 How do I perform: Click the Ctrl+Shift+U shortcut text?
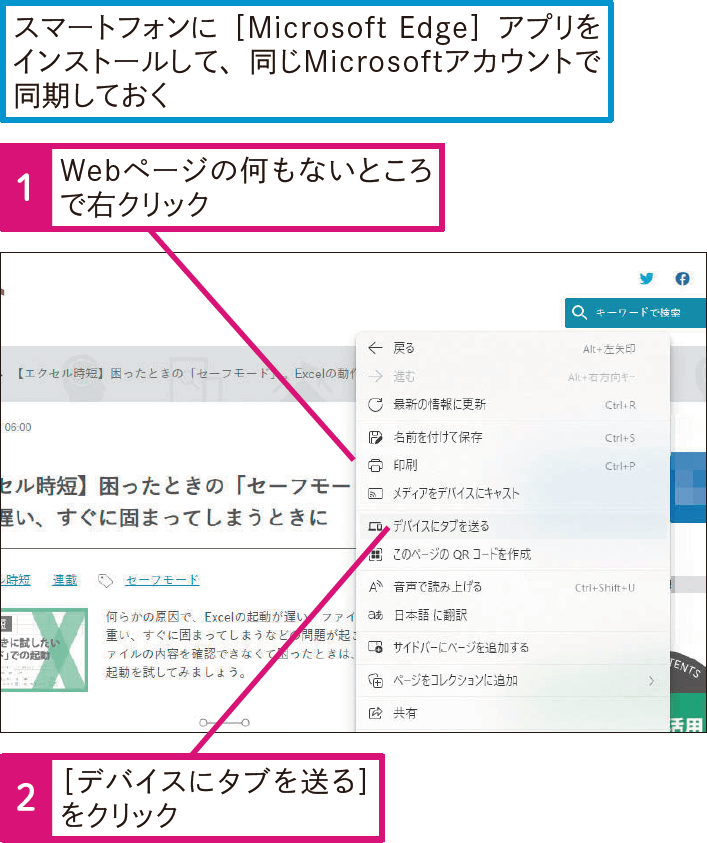tap(605, 588)
